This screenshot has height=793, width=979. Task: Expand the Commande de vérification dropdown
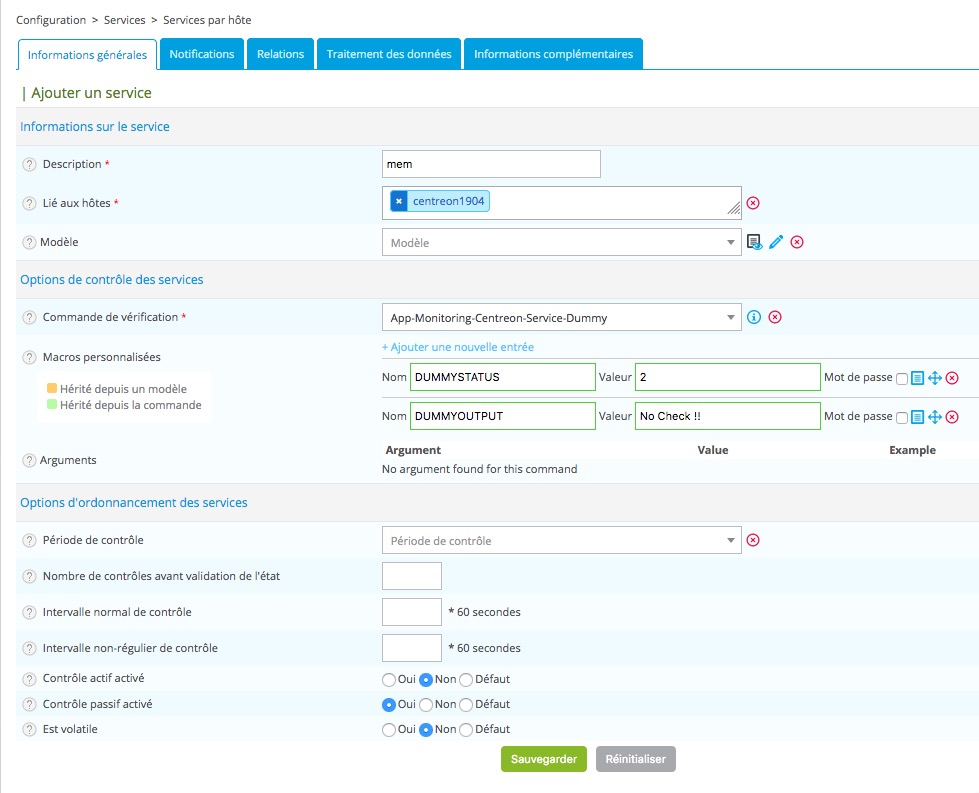(x=561, y=317)
